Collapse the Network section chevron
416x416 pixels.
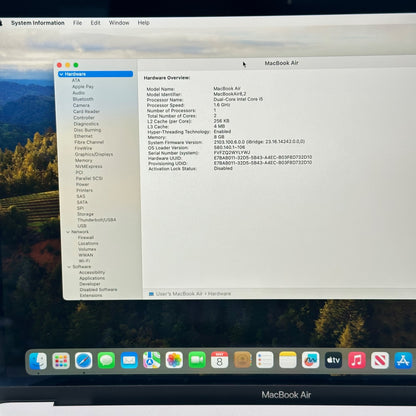[68, 232]
